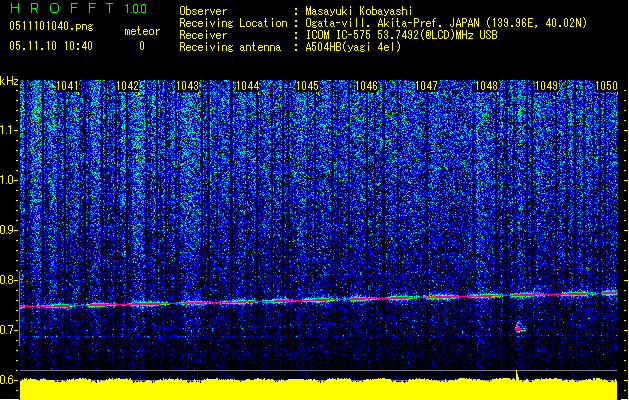Click the A504HB(yagi 4el) antenna text
This screenshot has height=400, width=629.
353,47
